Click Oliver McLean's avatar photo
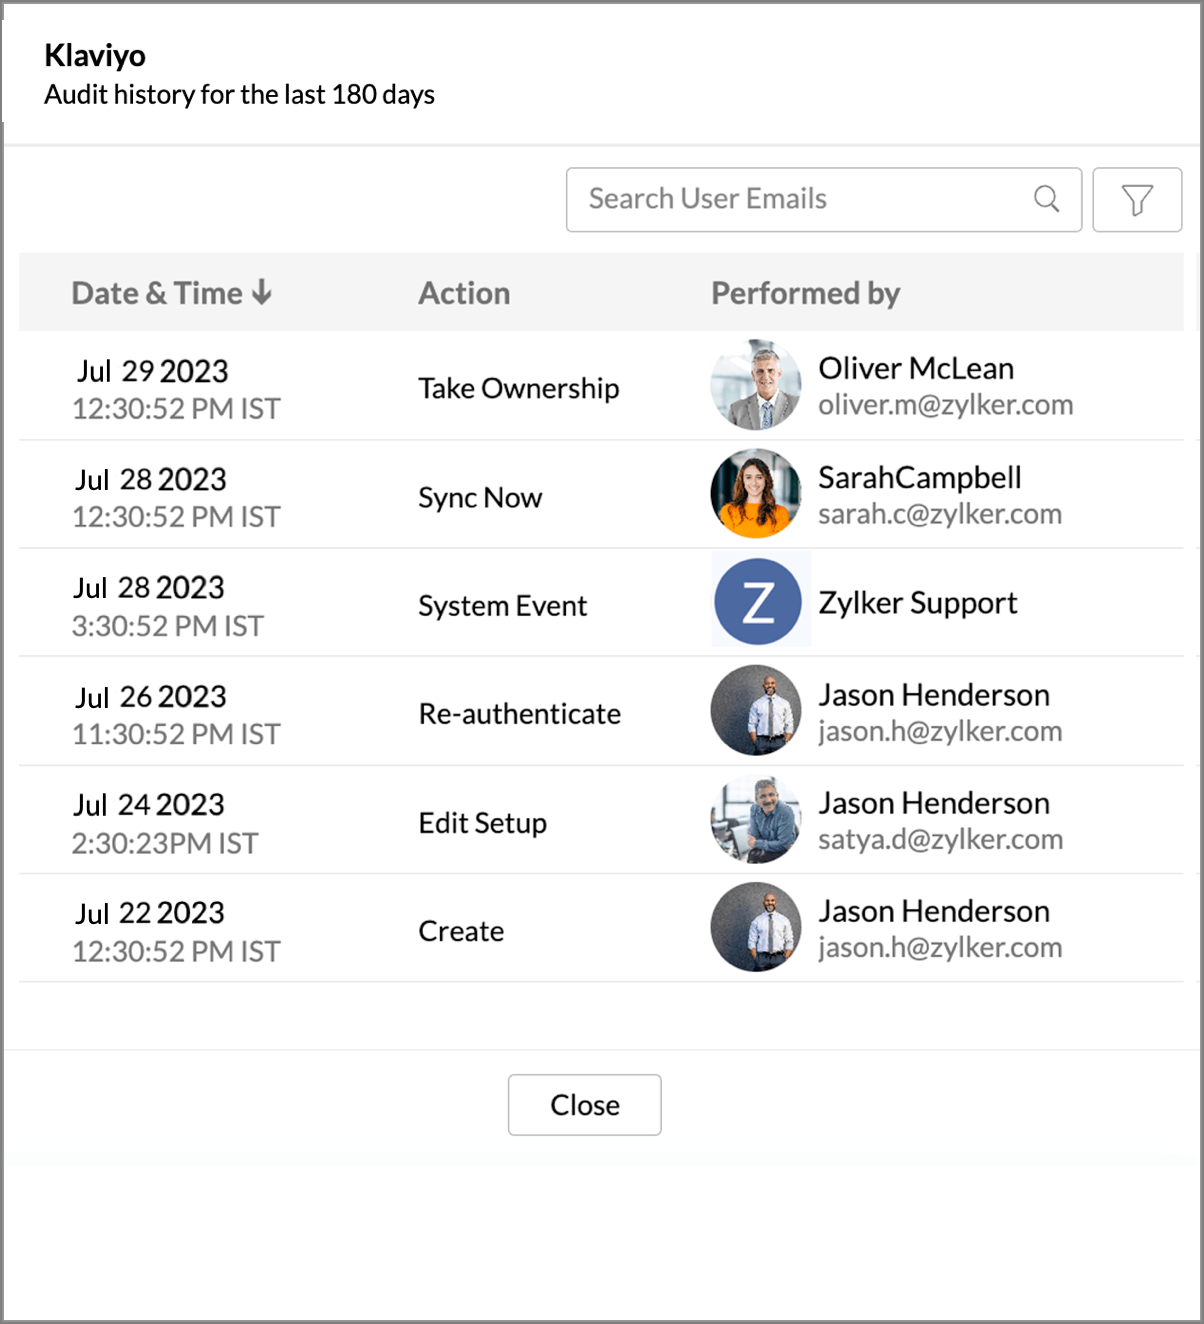This screenshot has height=1324, width=1204. [756, 386]
